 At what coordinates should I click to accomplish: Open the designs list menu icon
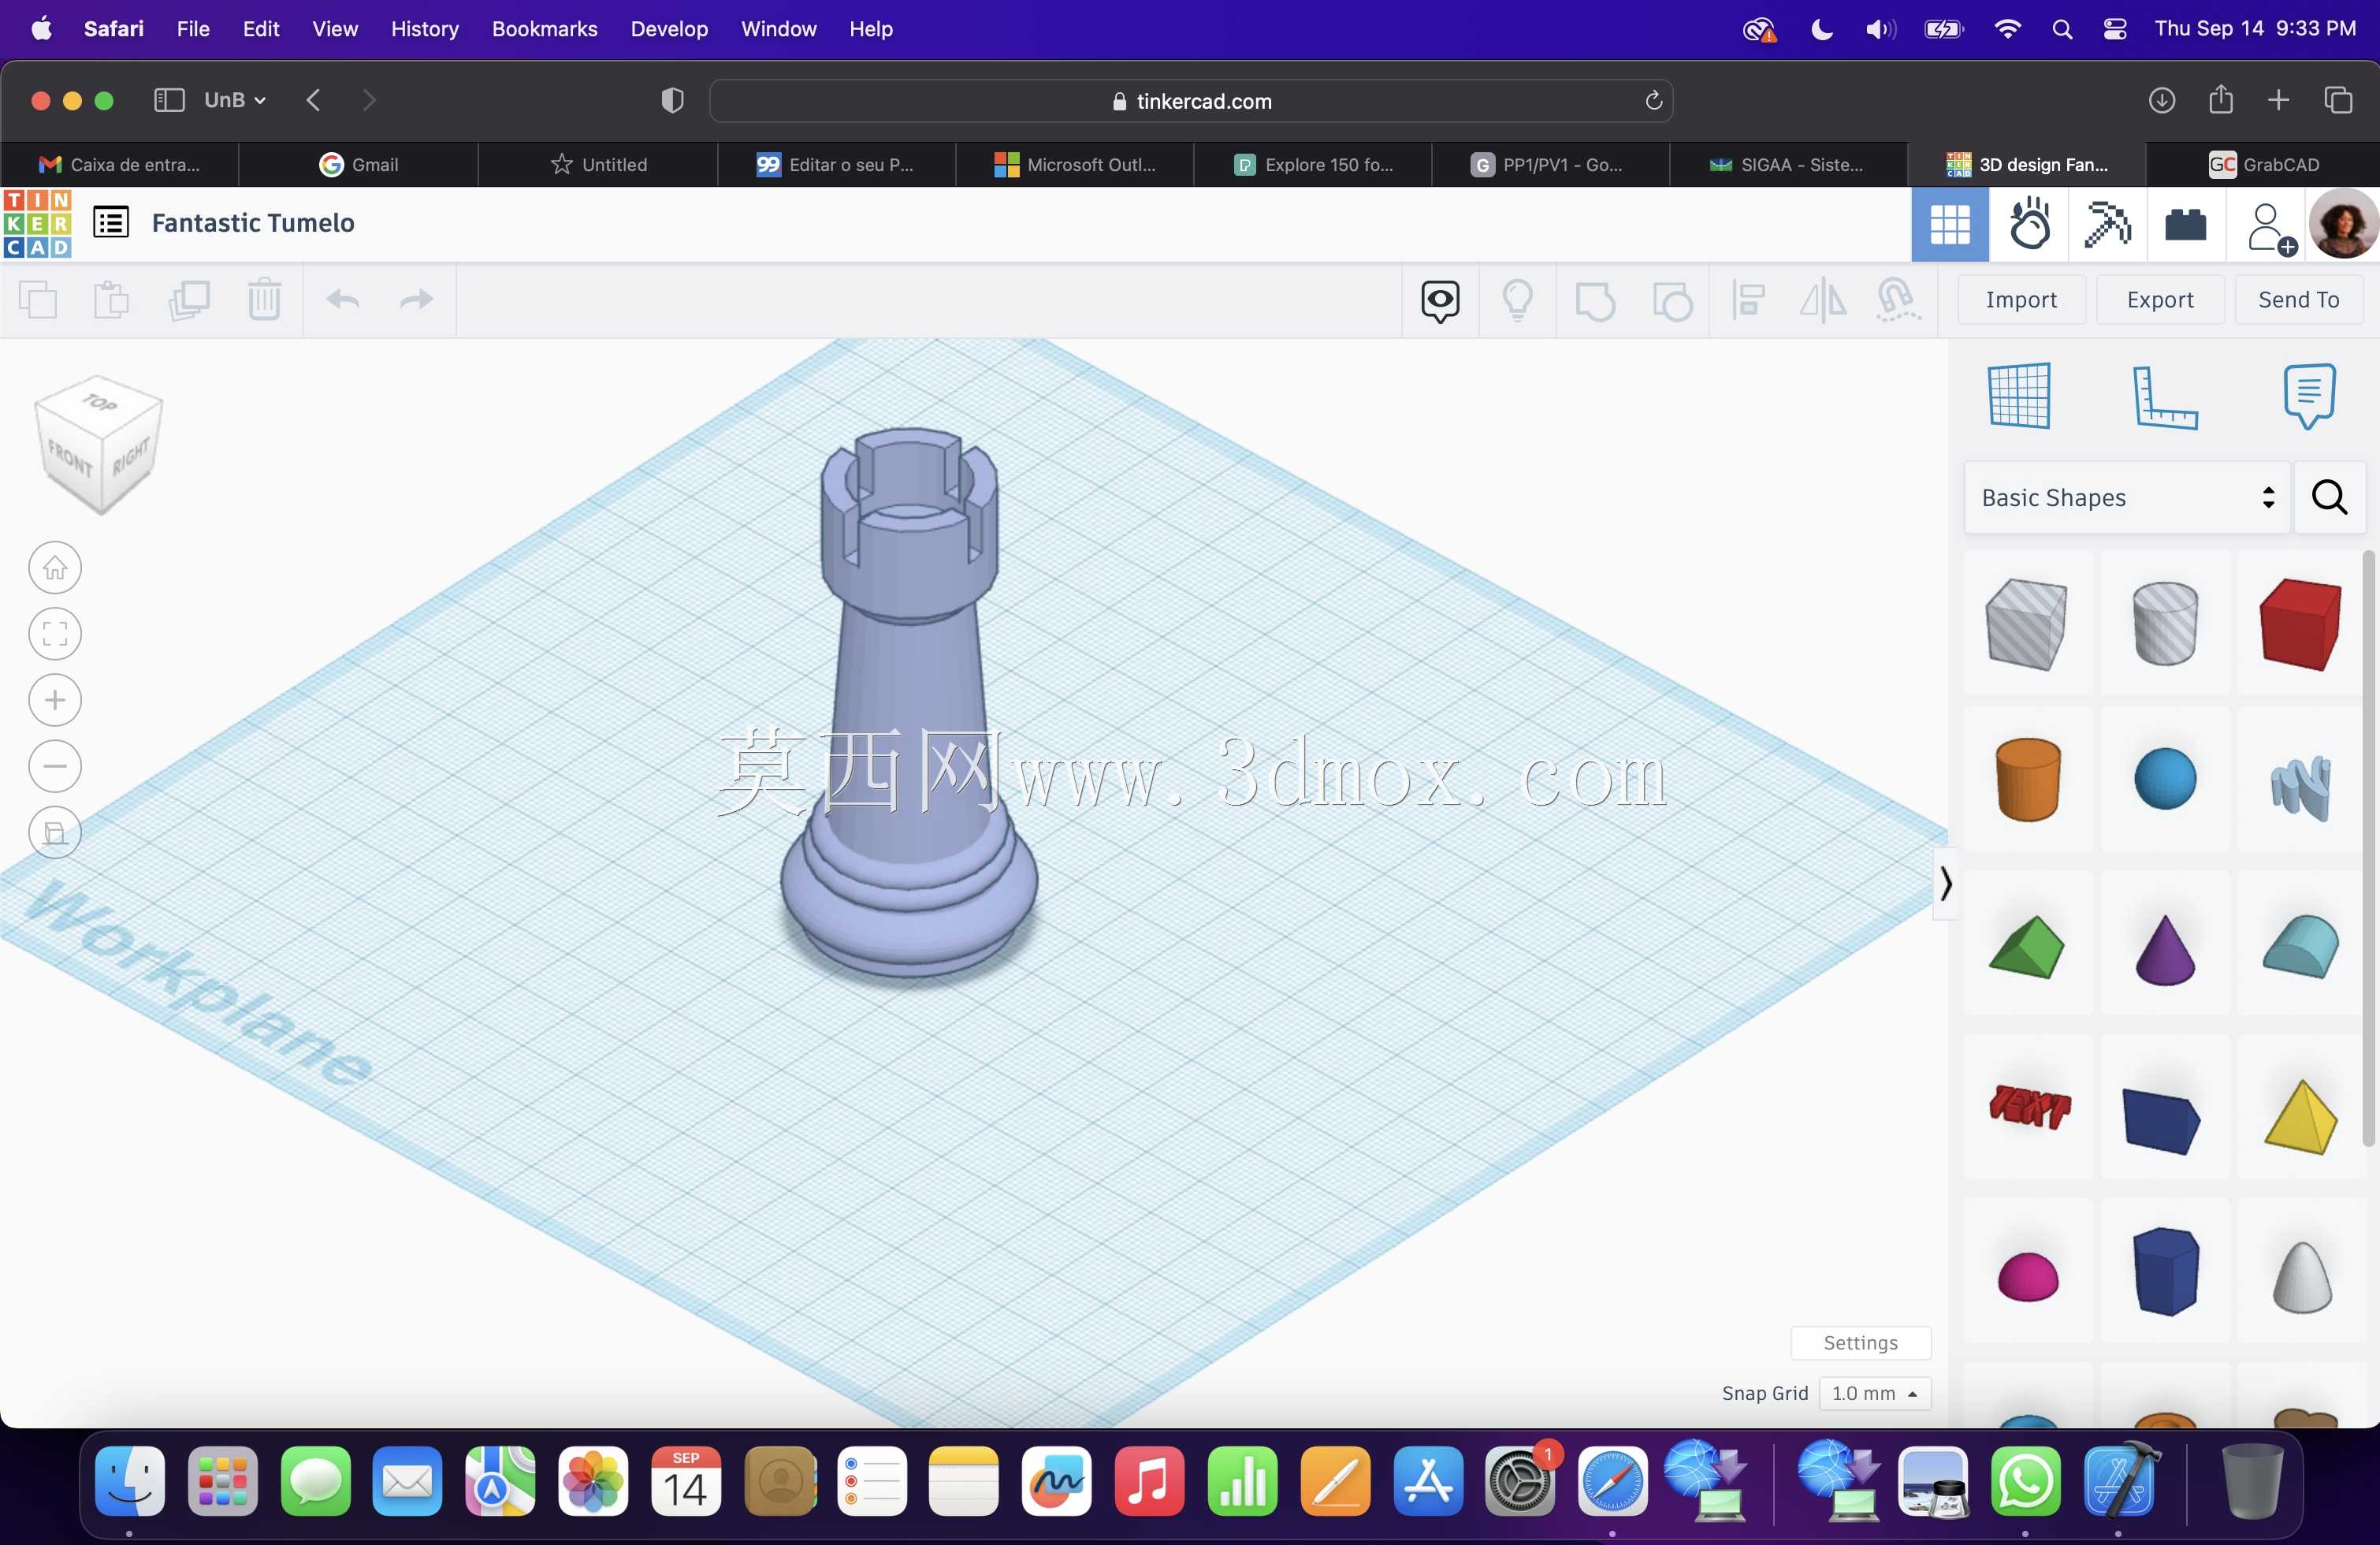pyautogui.click(x=111, y=222)
